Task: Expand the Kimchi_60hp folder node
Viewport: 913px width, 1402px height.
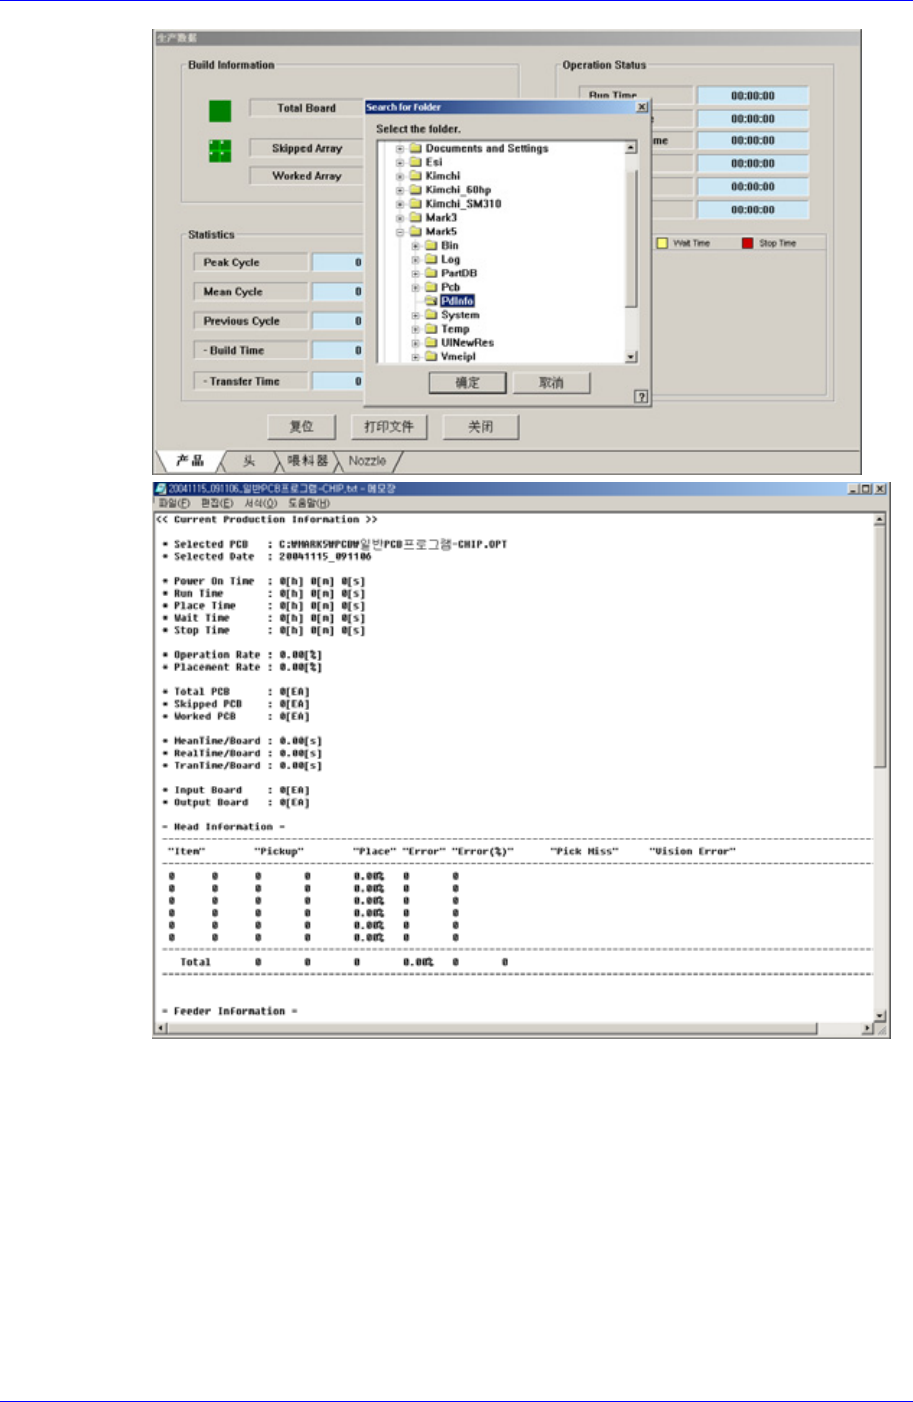Action: click(400, 190)
